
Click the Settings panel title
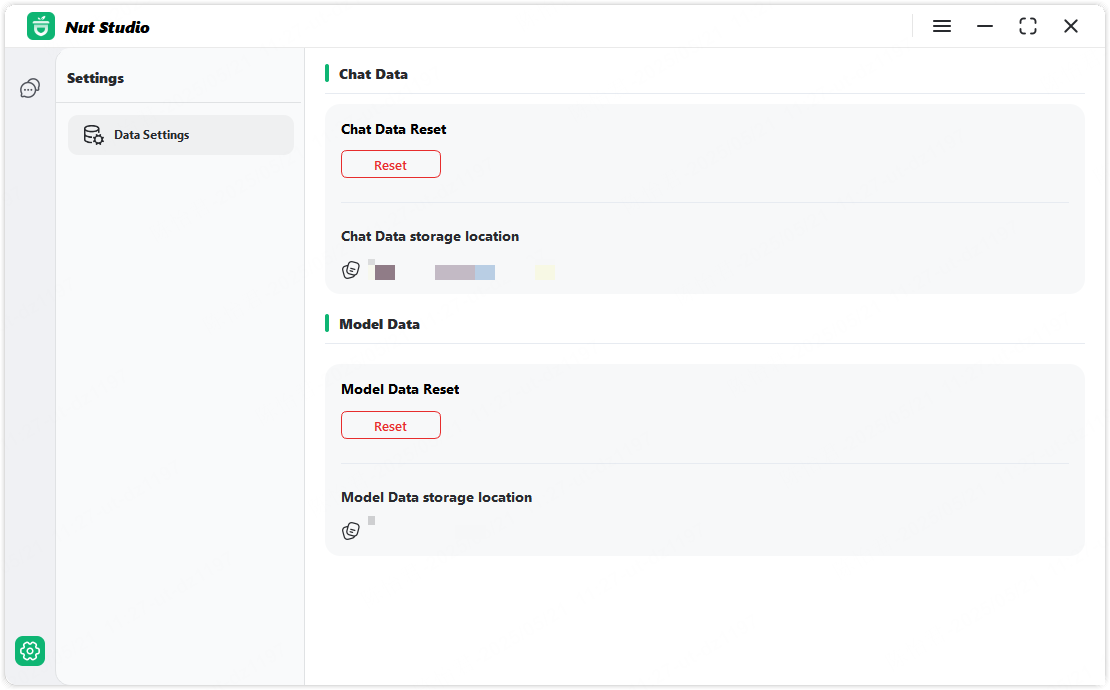(x=96, y=79)
